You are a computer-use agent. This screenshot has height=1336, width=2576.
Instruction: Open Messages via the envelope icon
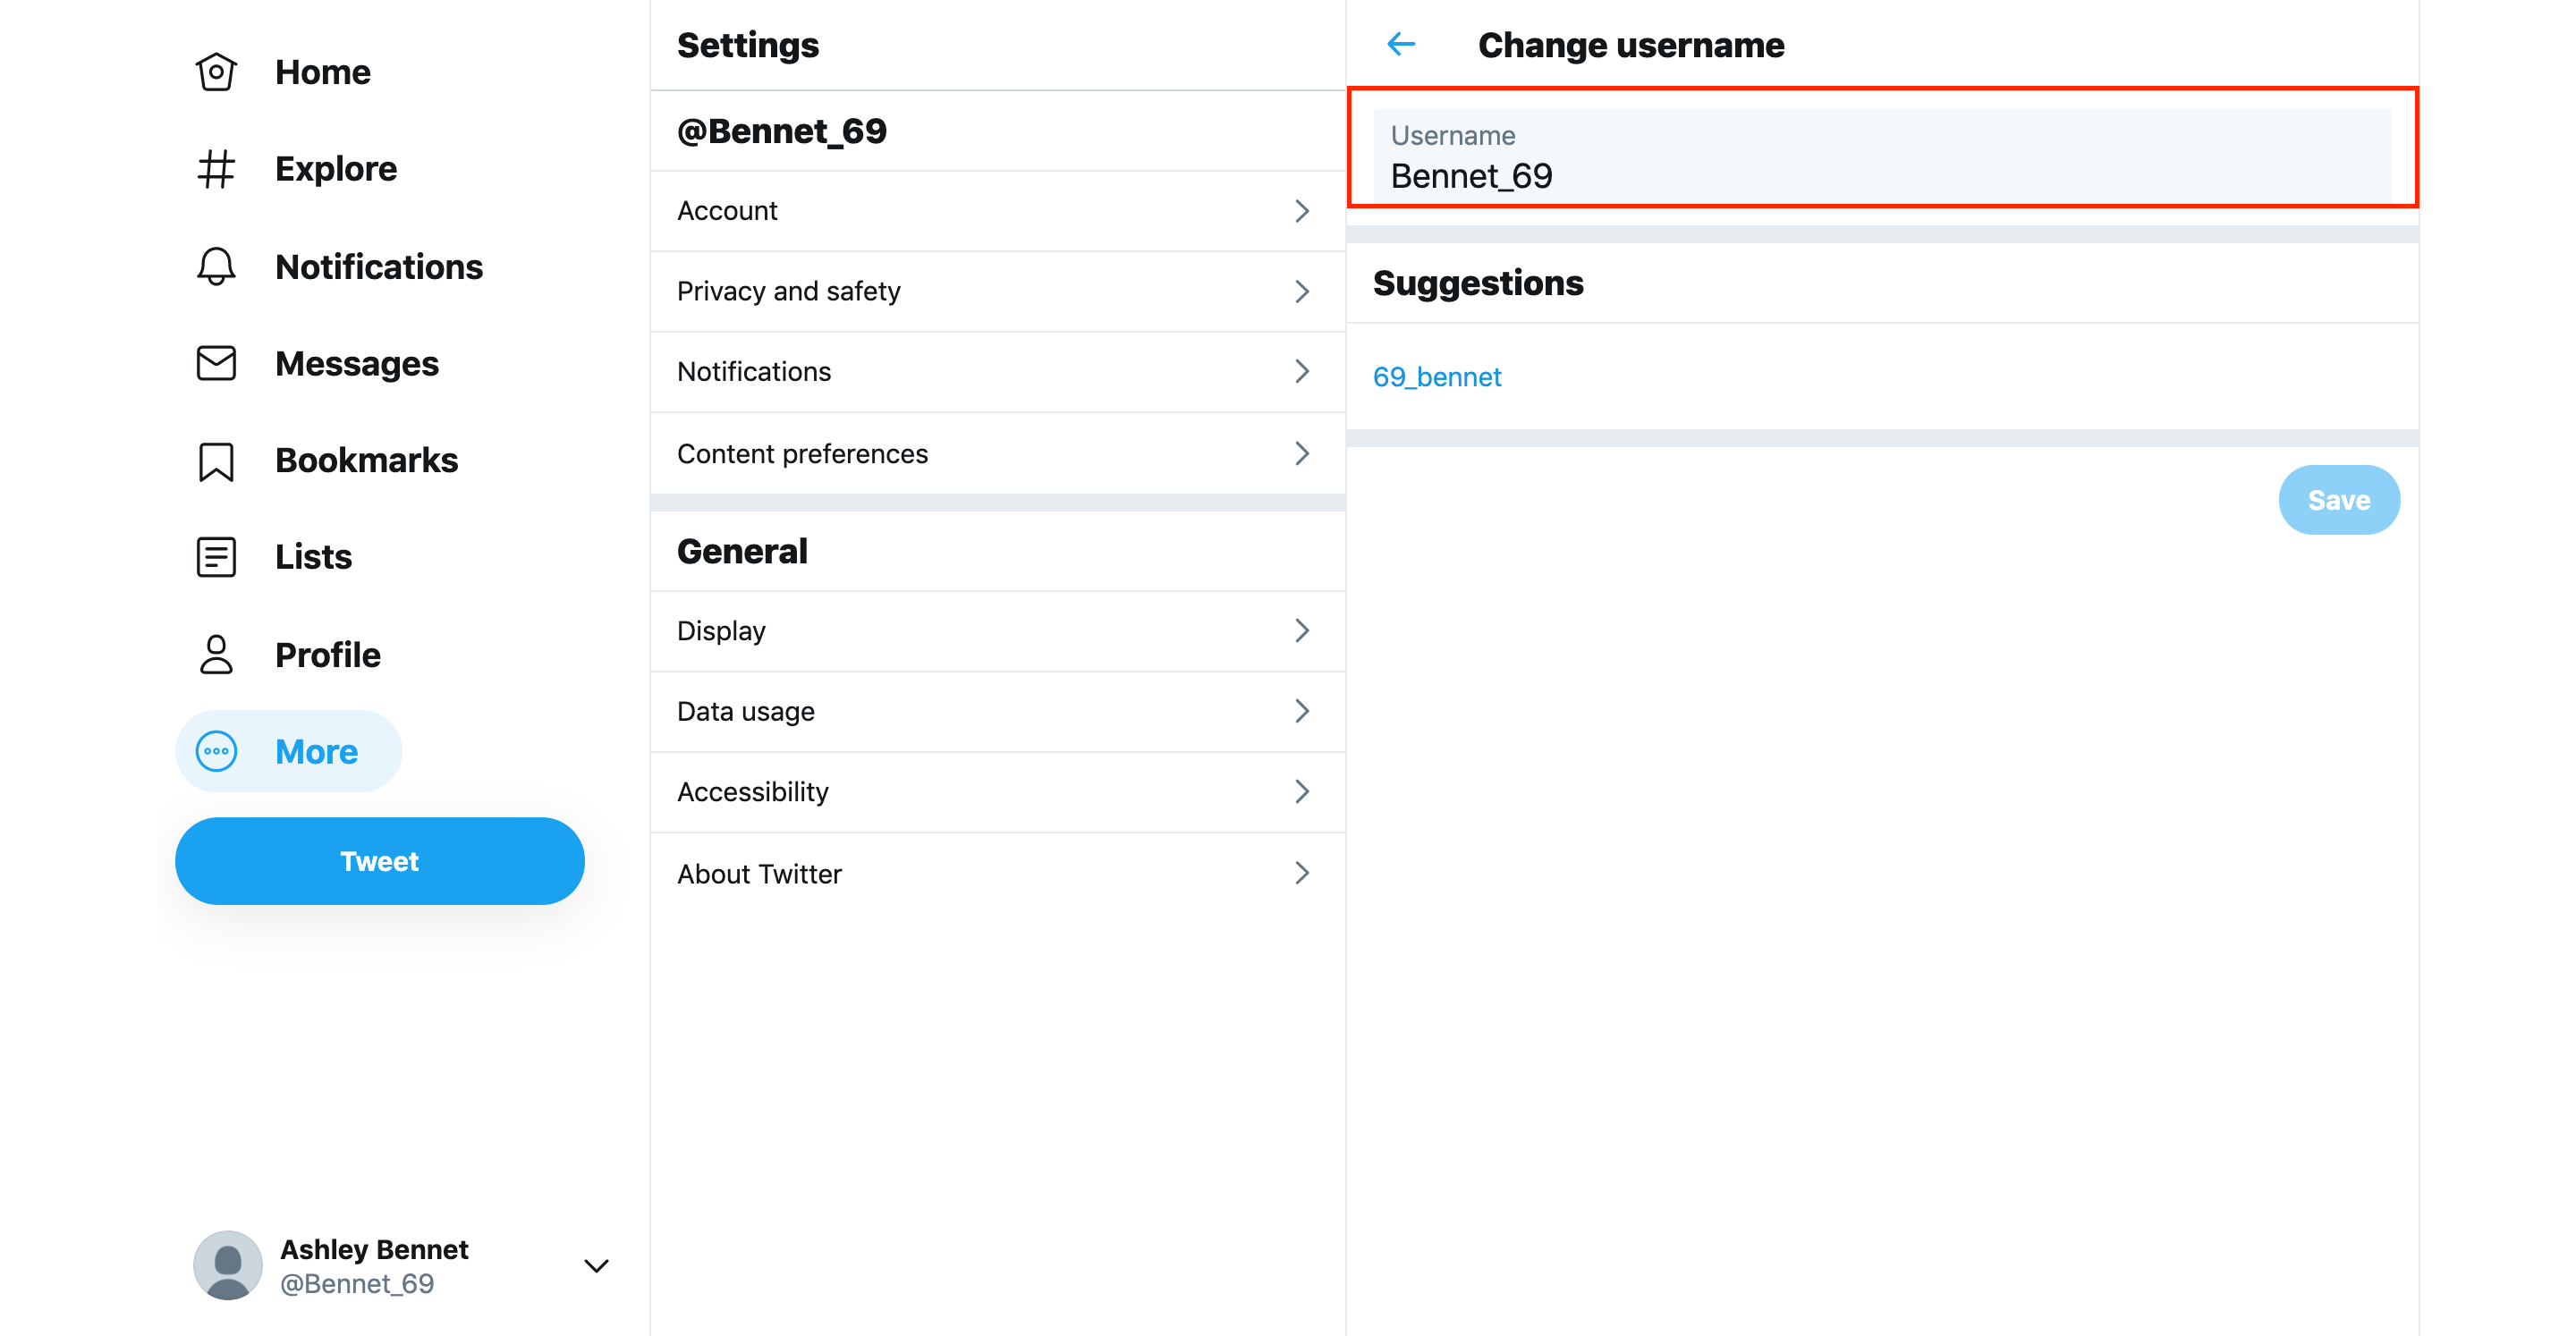point(216,363)
